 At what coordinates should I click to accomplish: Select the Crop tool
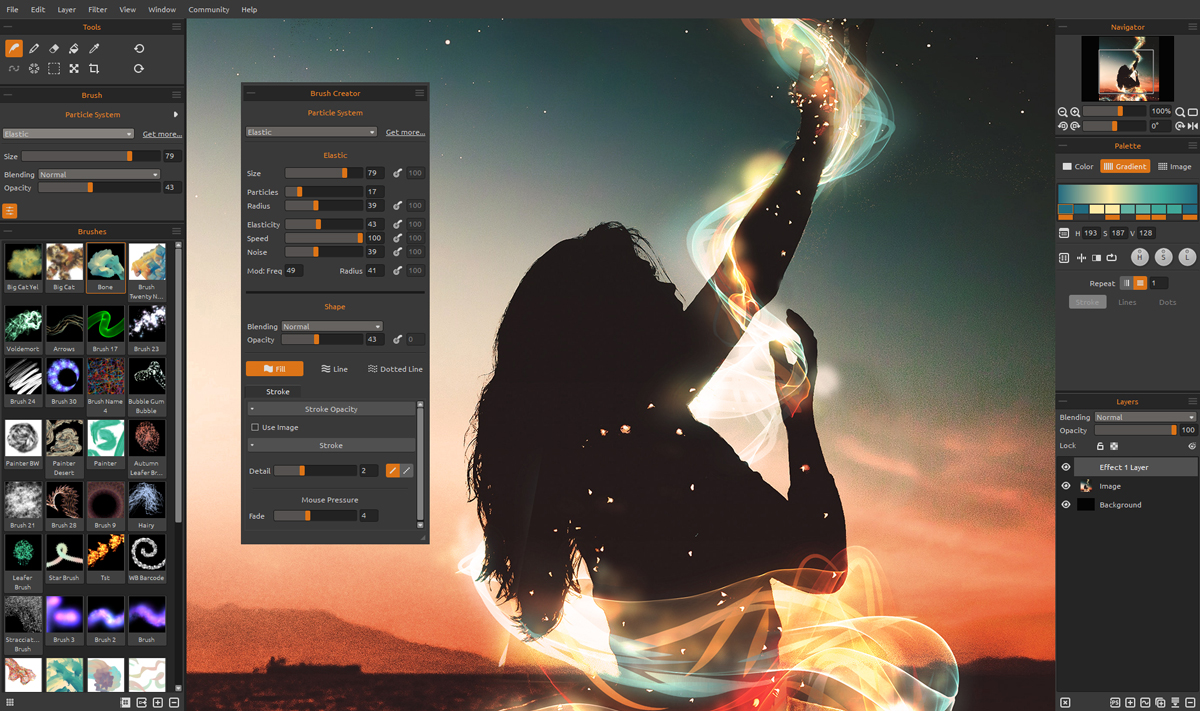[x=94, y=69]
